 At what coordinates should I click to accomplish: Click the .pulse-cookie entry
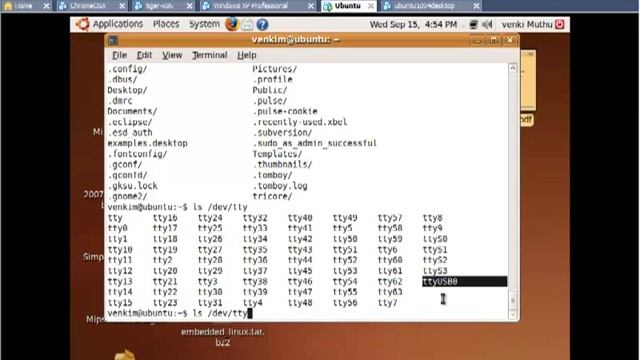[285, 111]
